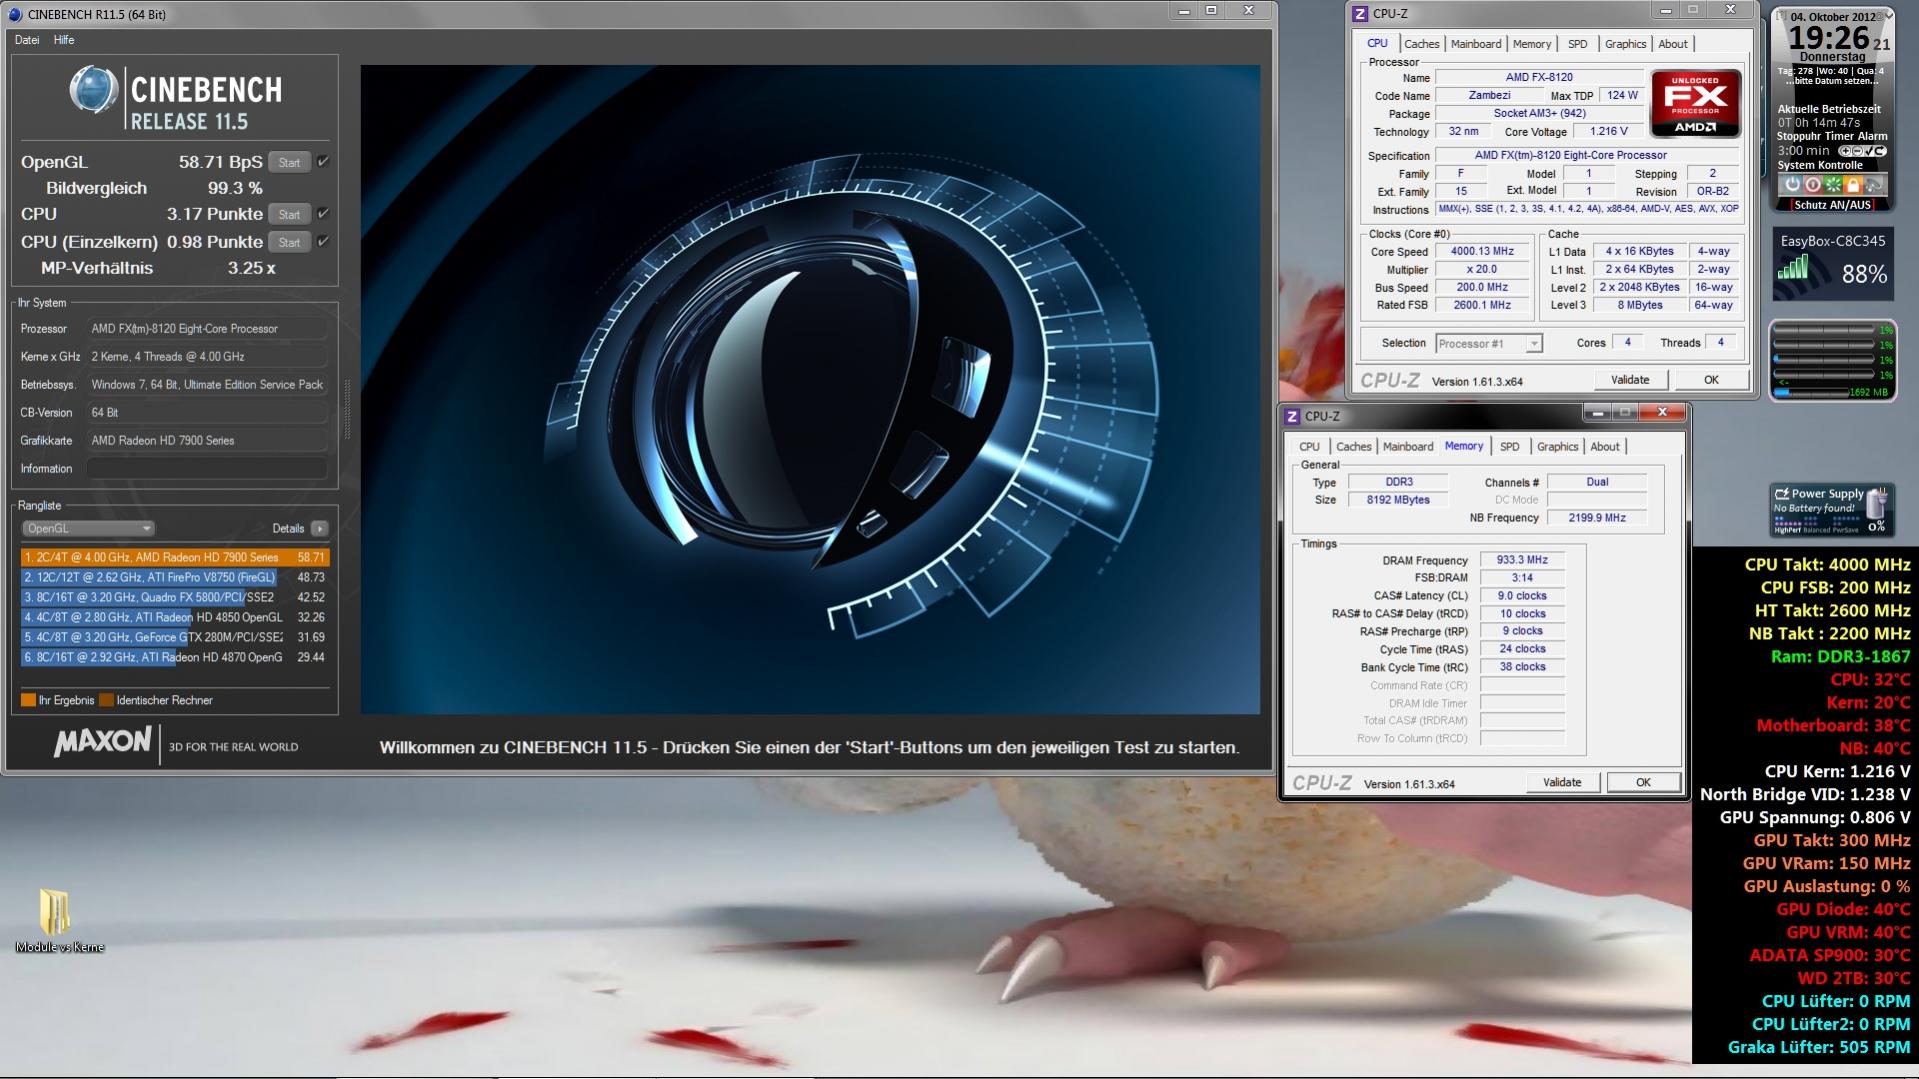Start the OpenGL benchmark test

pyautogui.click(x=289, y=162)
